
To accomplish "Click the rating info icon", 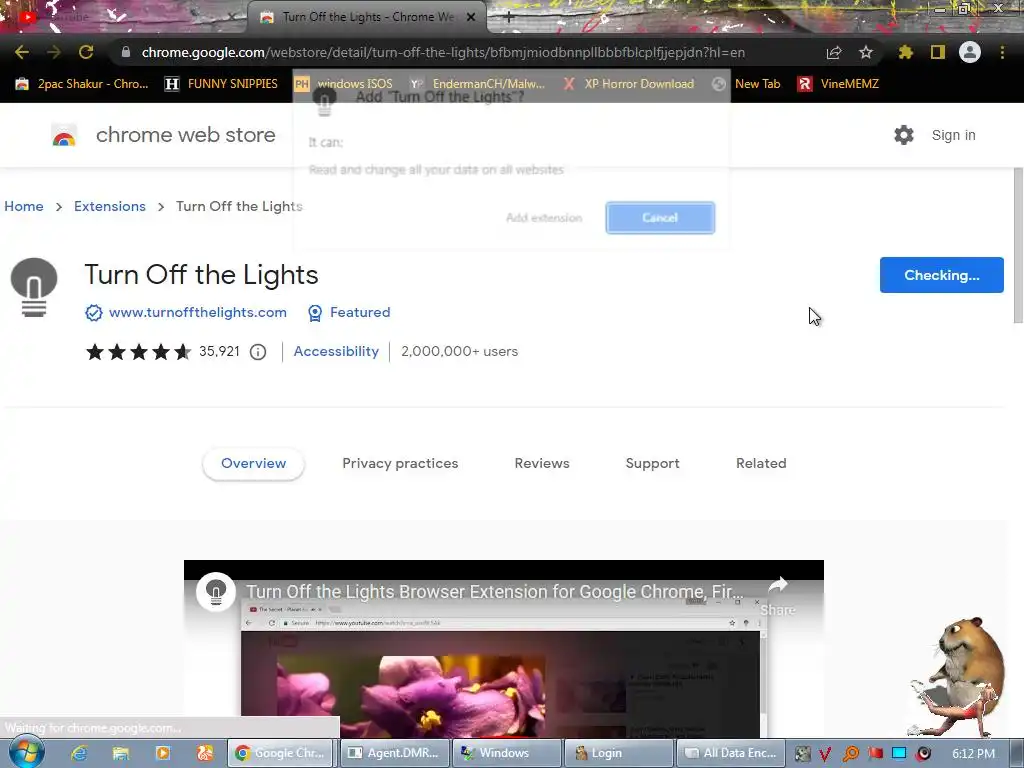I will [x=258, y=352].
